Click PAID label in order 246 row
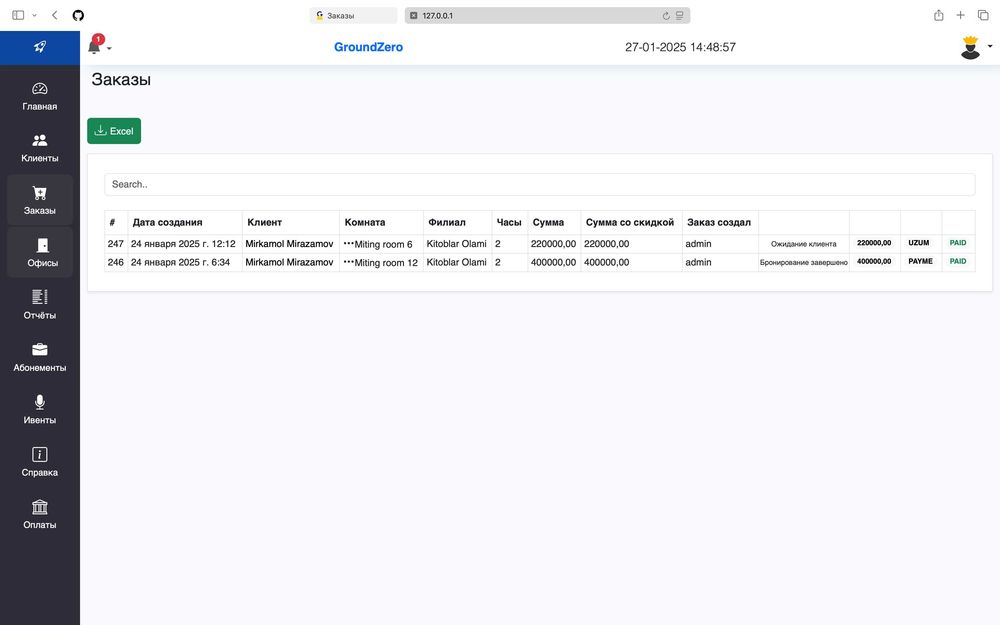The image size is (1000, 625). pos(958,261)
